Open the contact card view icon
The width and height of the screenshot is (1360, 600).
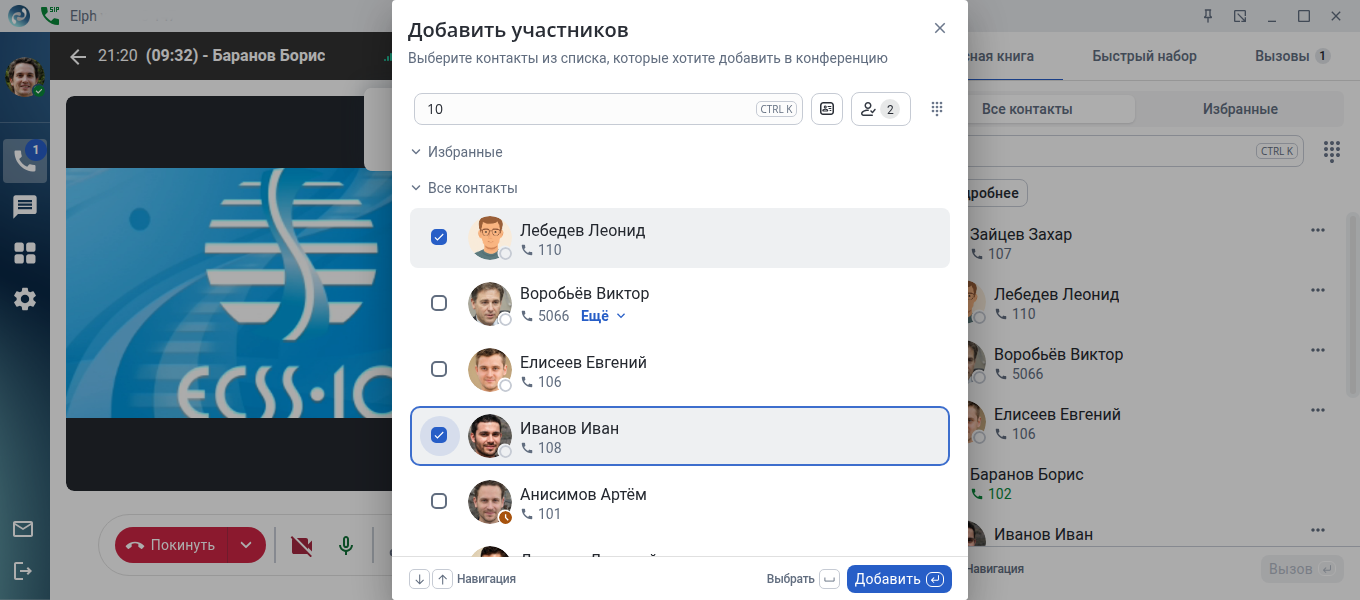pos(827,109)
